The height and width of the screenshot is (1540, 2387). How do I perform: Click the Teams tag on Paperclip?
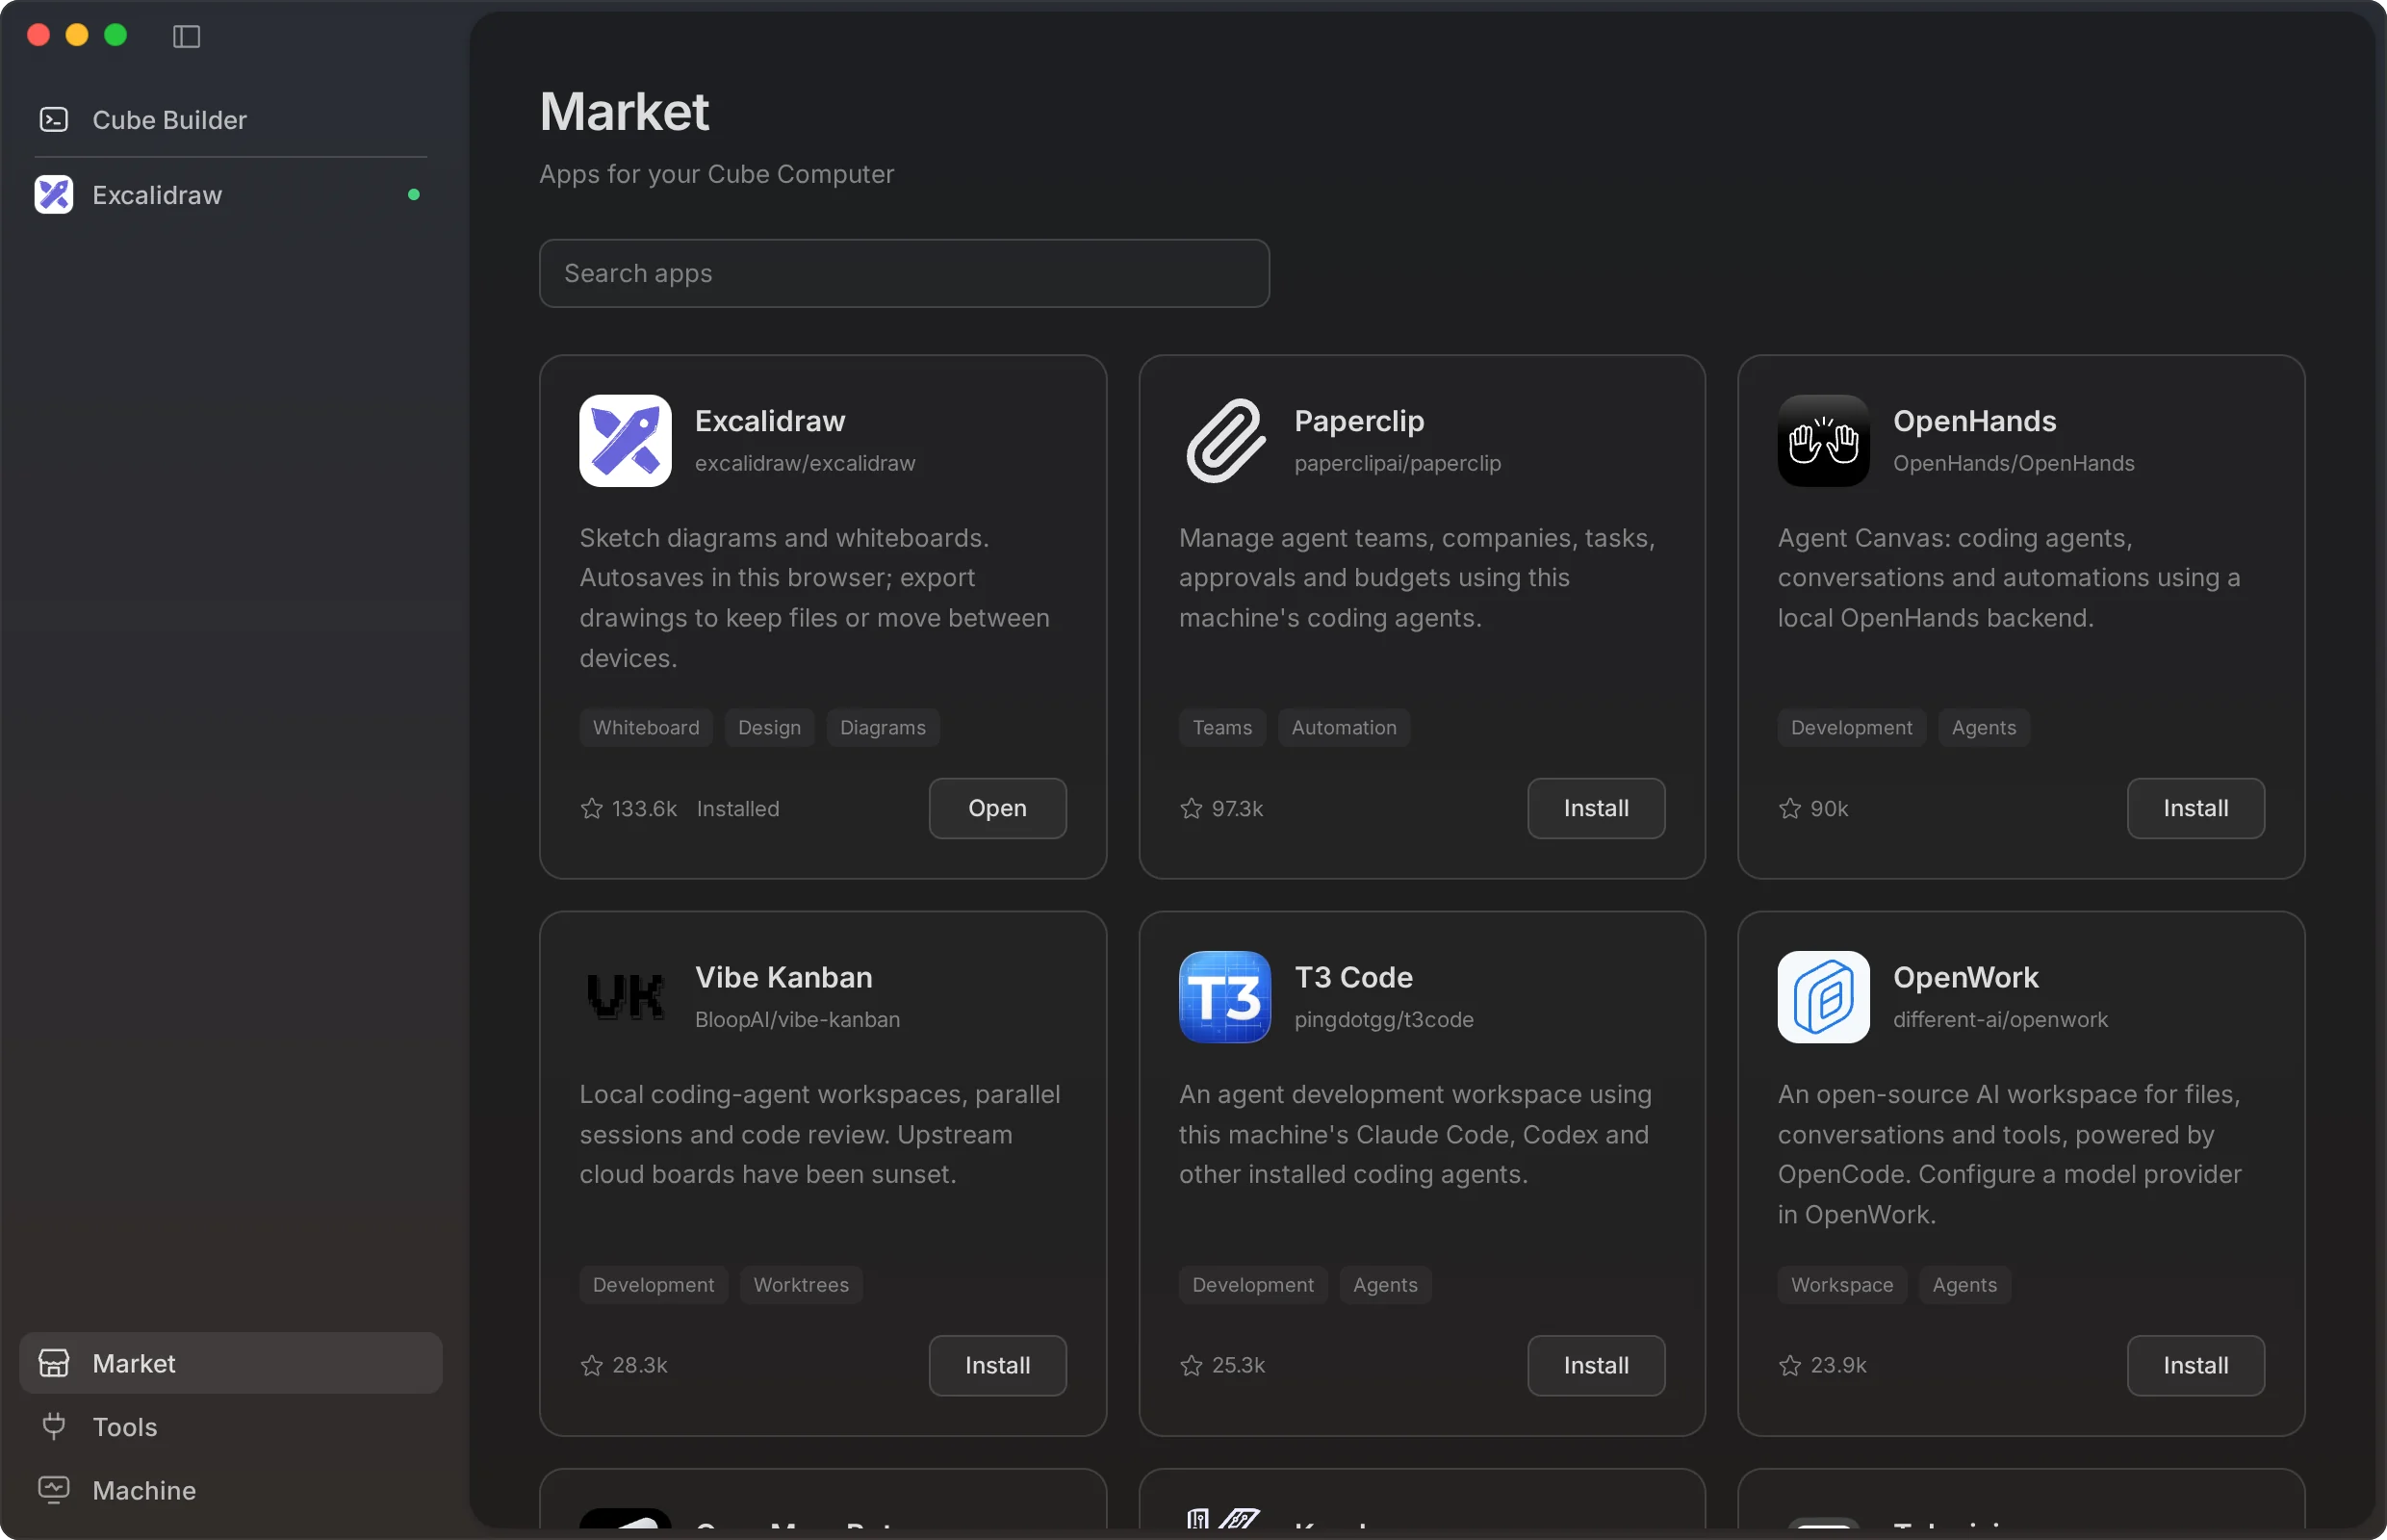point(1222,728)
